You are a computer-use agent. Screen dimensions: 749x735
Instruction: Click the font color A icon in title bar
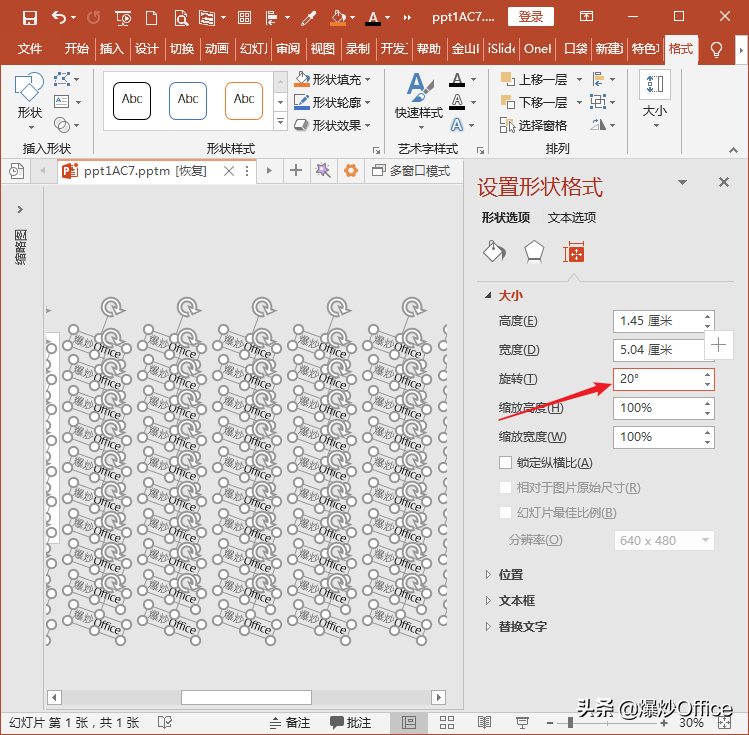point(373,18)
